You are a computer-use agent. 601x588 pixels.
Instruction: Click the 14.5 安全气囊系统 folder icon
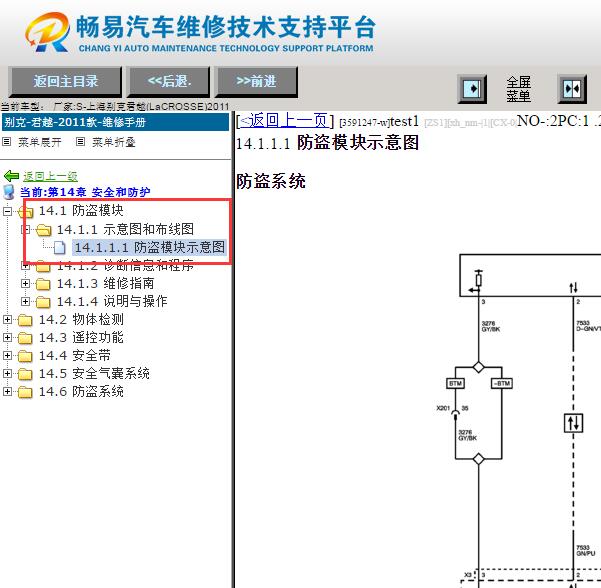[25, 374]
